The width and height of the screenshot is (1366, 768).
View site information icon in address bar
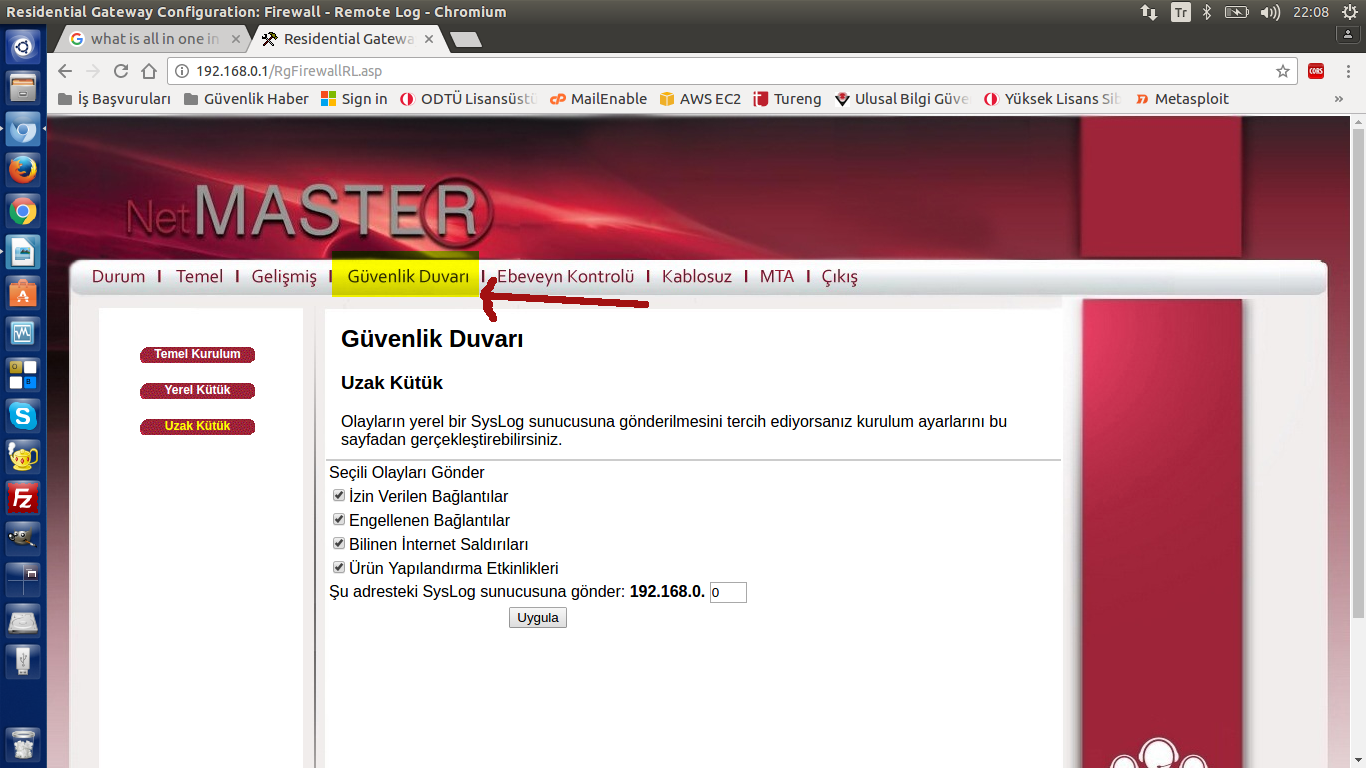pos(182,71)
